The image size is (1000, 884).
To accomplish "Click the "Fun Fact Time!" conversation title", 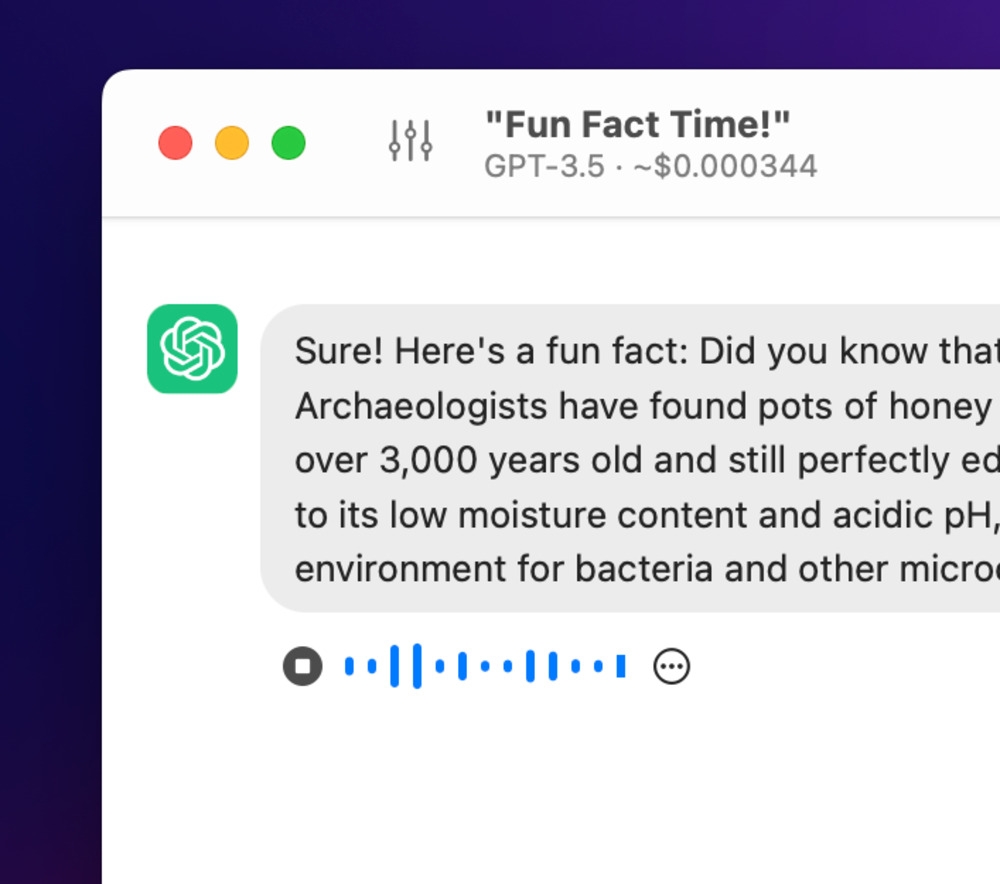I will (x=637, y=125).
